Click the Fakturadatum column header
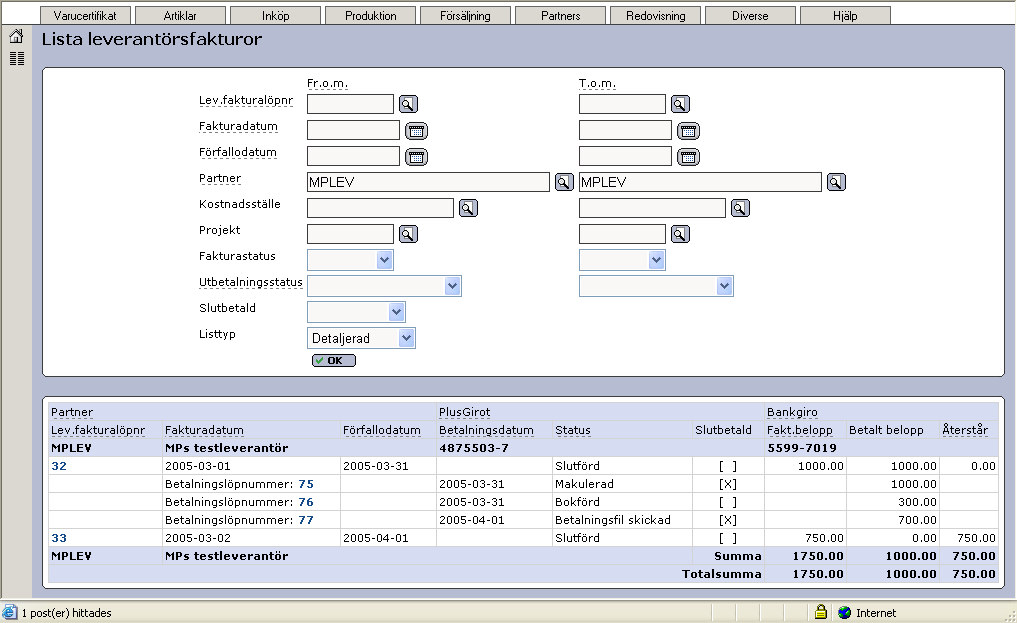 (204, 430)
